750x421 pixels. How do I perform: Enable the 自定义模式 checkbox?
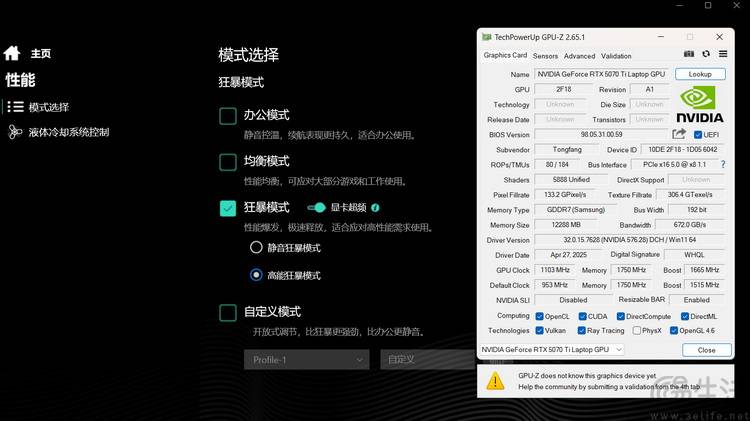(228, 312)
